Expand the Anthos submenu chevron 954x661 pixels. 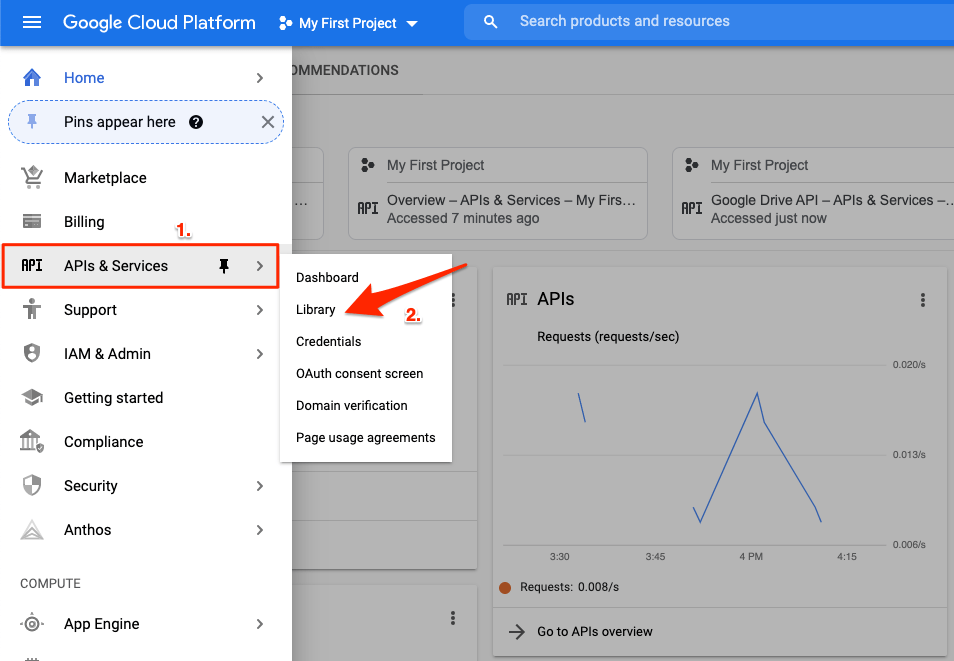(x=260, y=530)
